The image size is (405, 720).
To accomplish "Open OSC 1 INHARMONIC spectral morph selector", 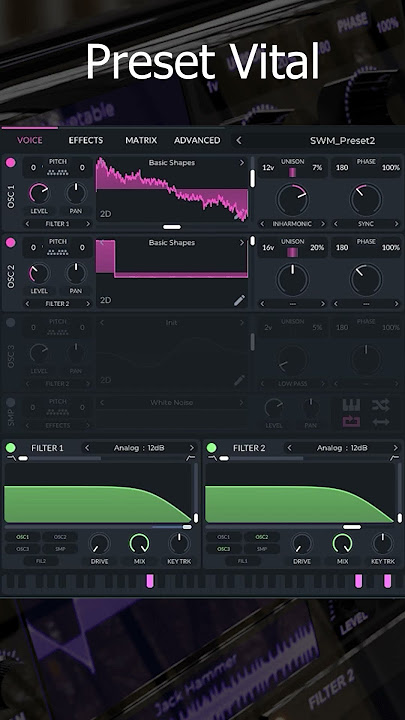I will click(x=292, y=224).
